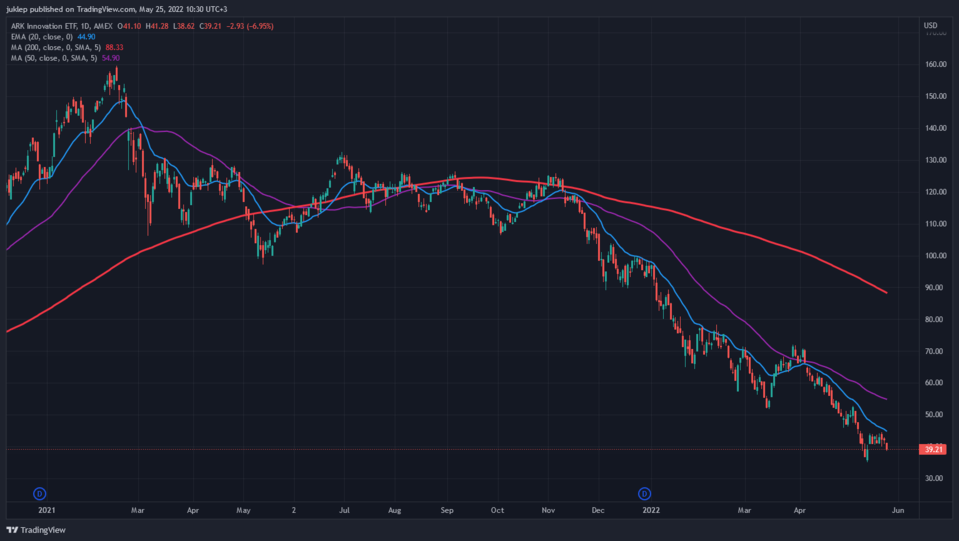Click the Jul label on time axis
959x541 pixels.
click(344, 510)
